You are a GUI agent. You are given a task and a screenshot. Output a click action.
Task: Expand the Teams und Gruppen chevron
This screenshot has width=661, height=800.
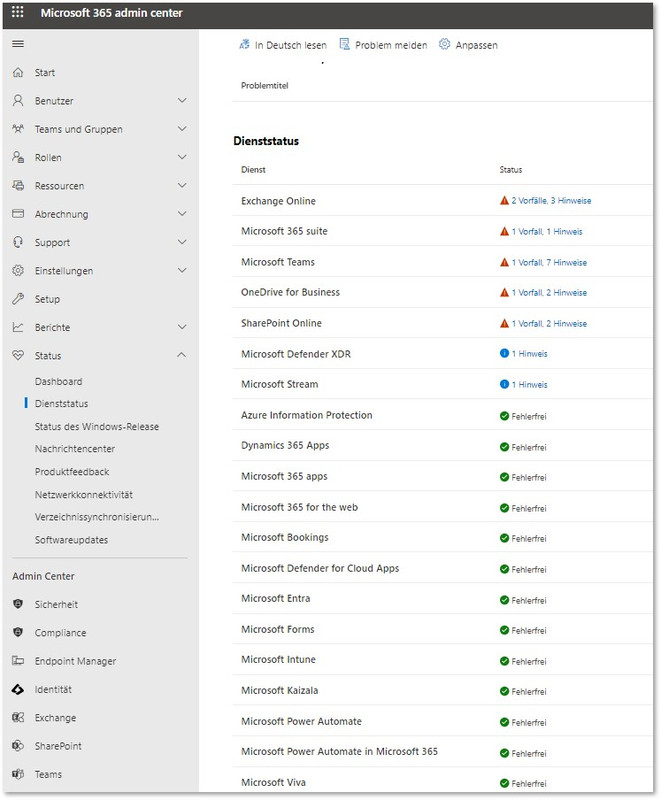[182, 129]
